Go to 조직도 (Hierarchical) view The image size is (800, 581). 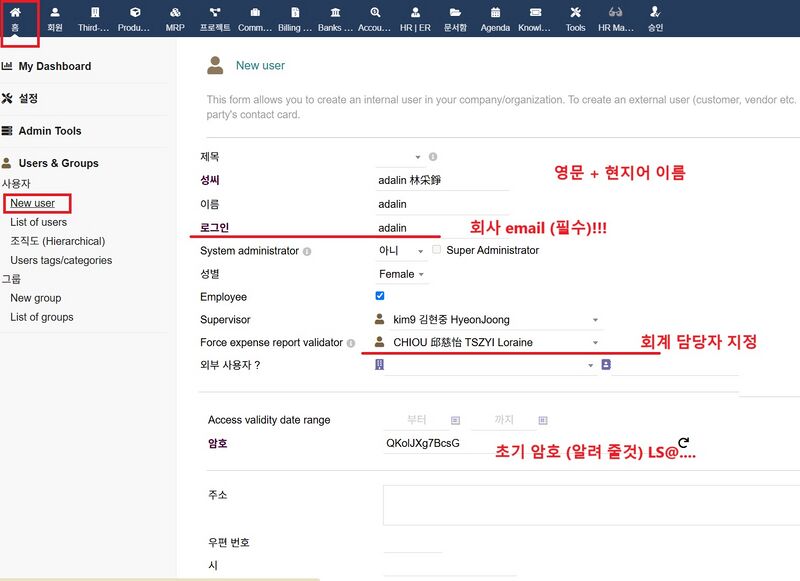coord(60,241)
